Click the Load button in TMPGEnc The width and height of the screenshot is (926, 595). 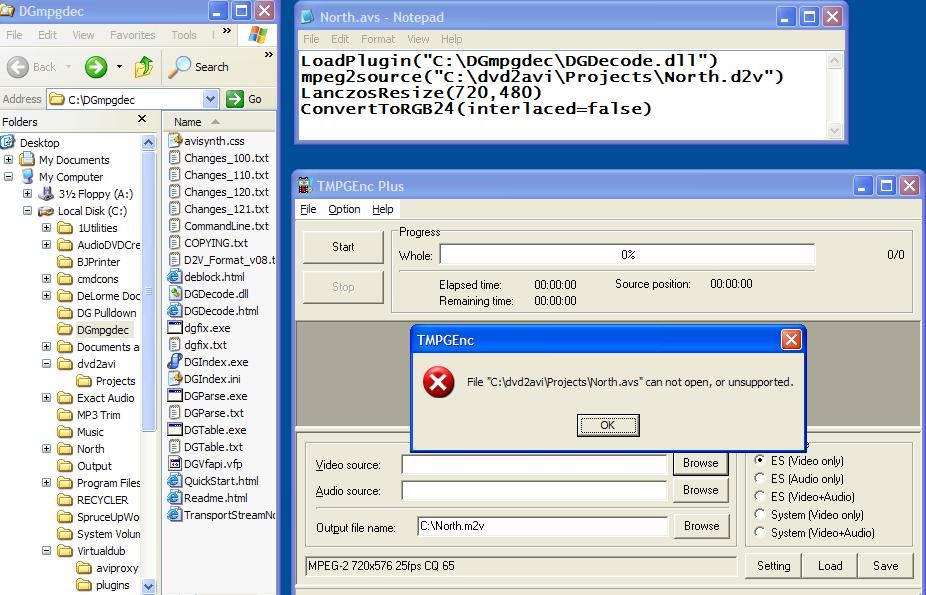point(830,565)
